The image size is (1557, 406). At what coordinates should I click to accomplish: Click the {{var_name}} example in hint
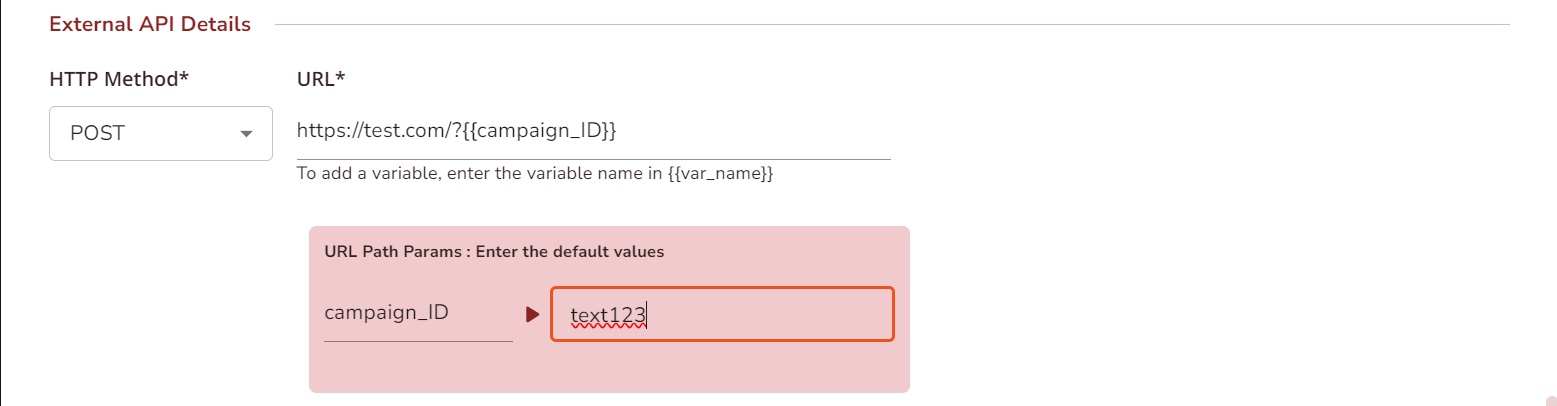(720, 174)
